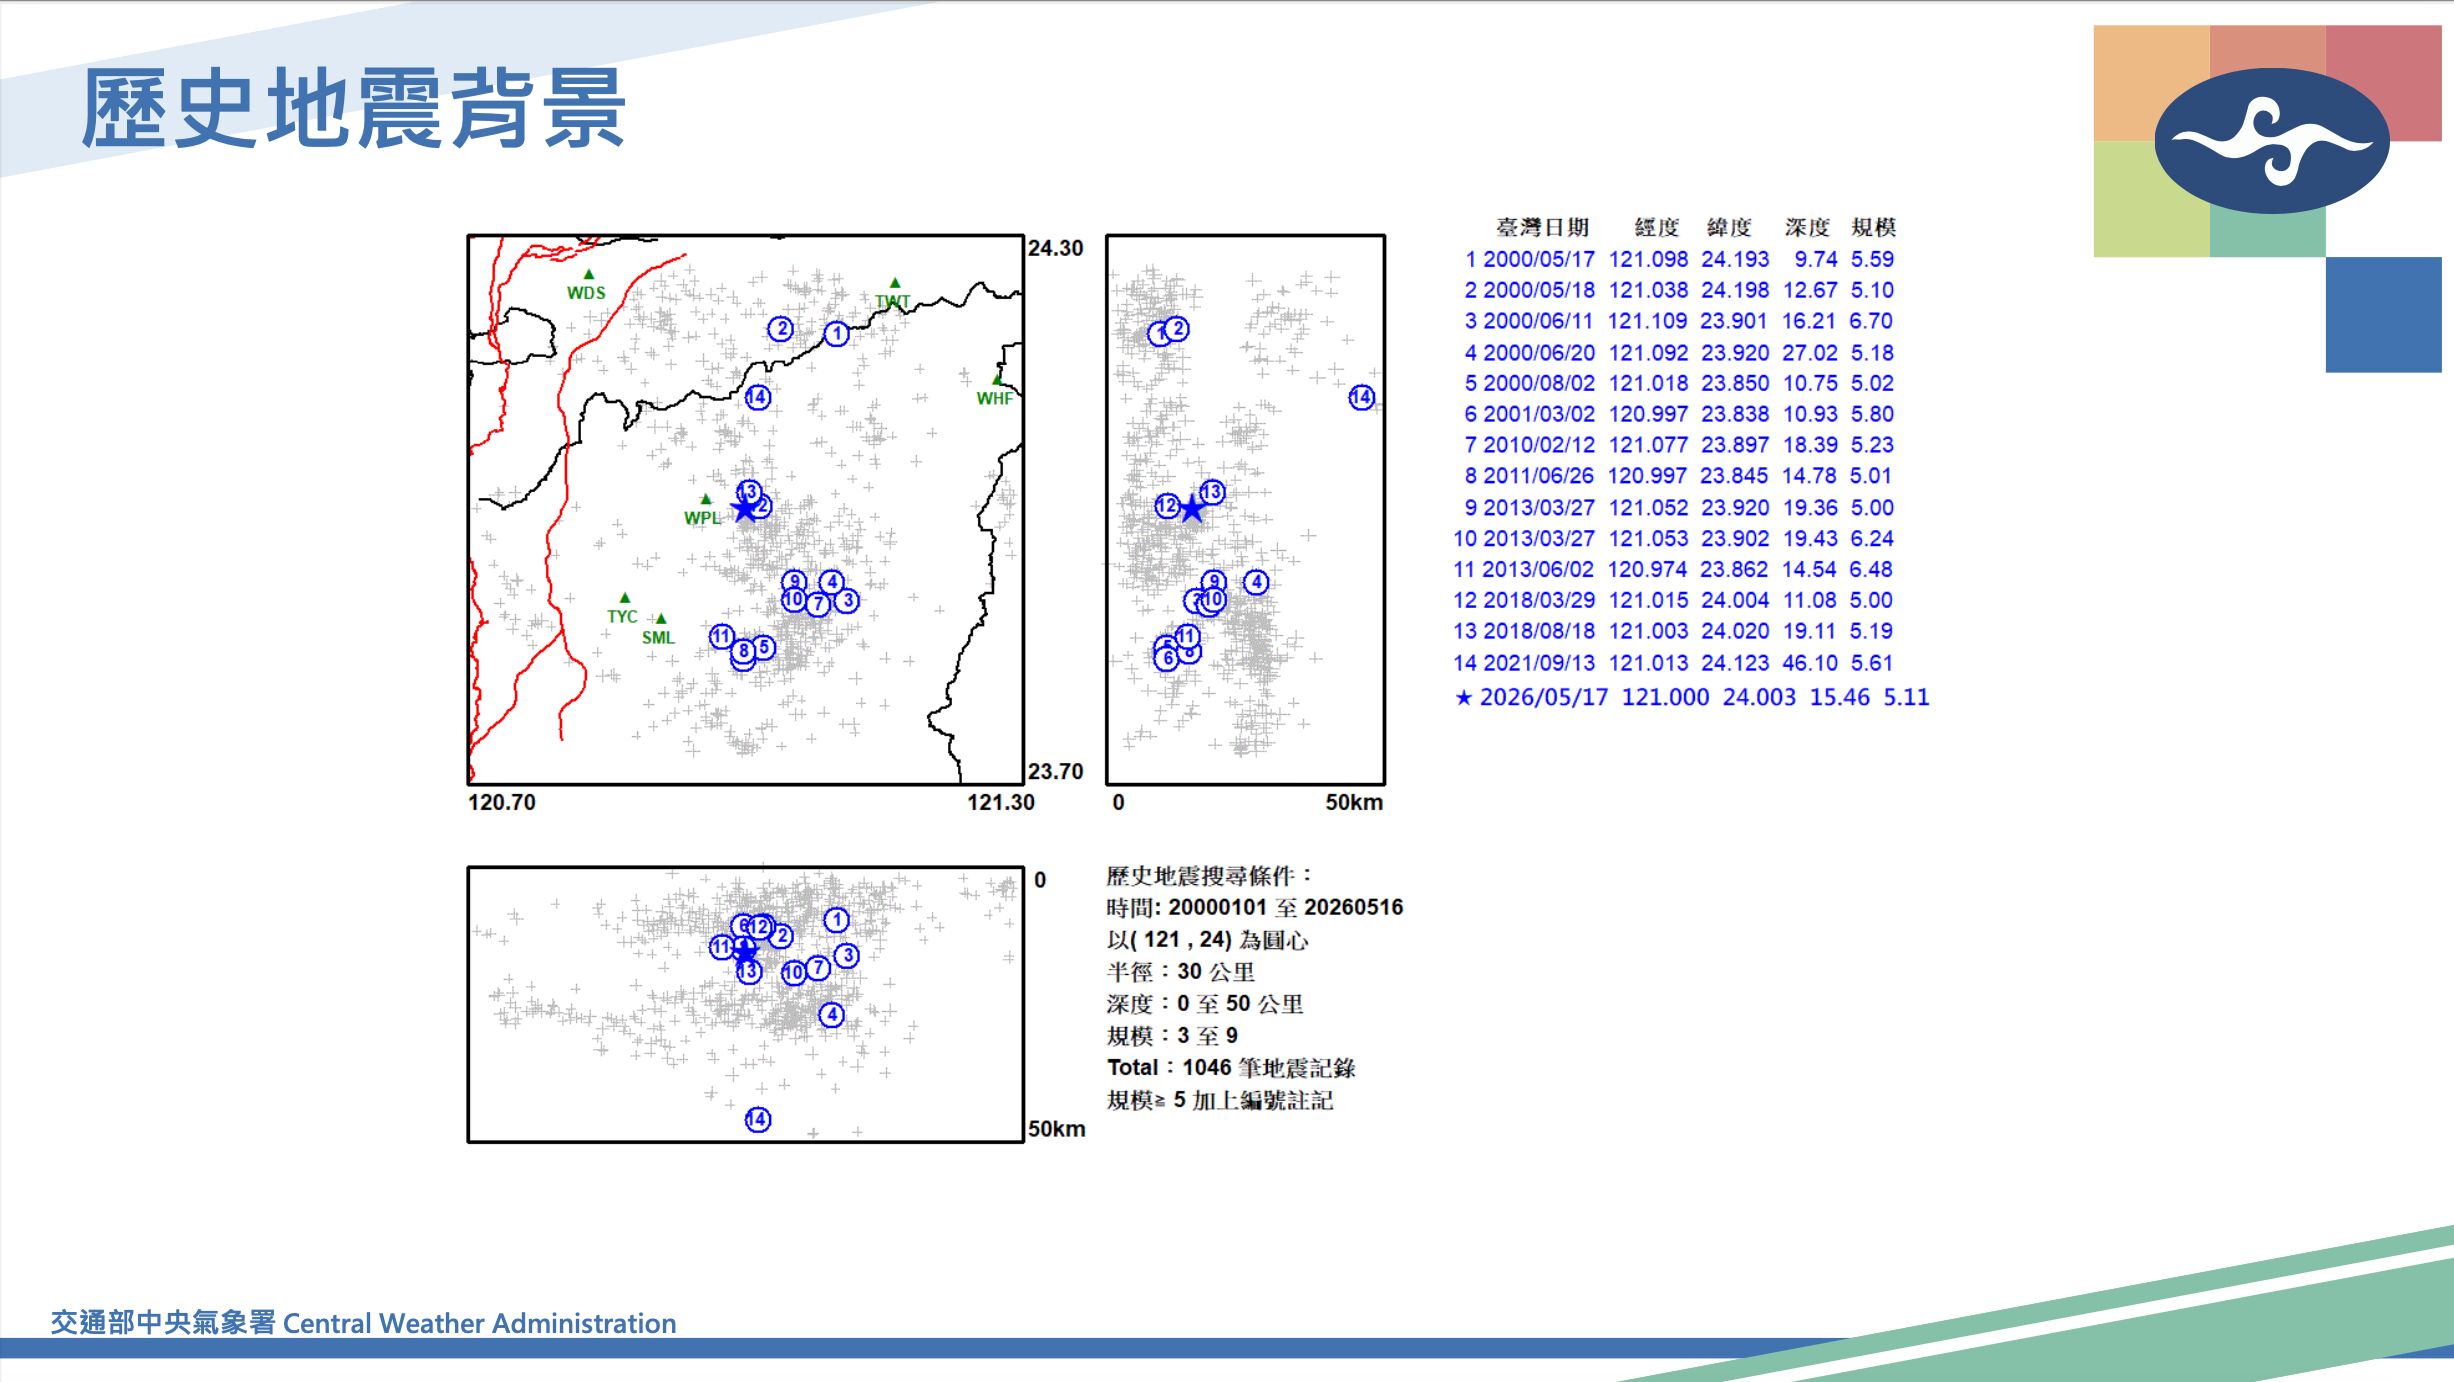Click the footer text Central Weather Administration
Viewport: 2454px width, 1382px height.
pos(480,1323)
